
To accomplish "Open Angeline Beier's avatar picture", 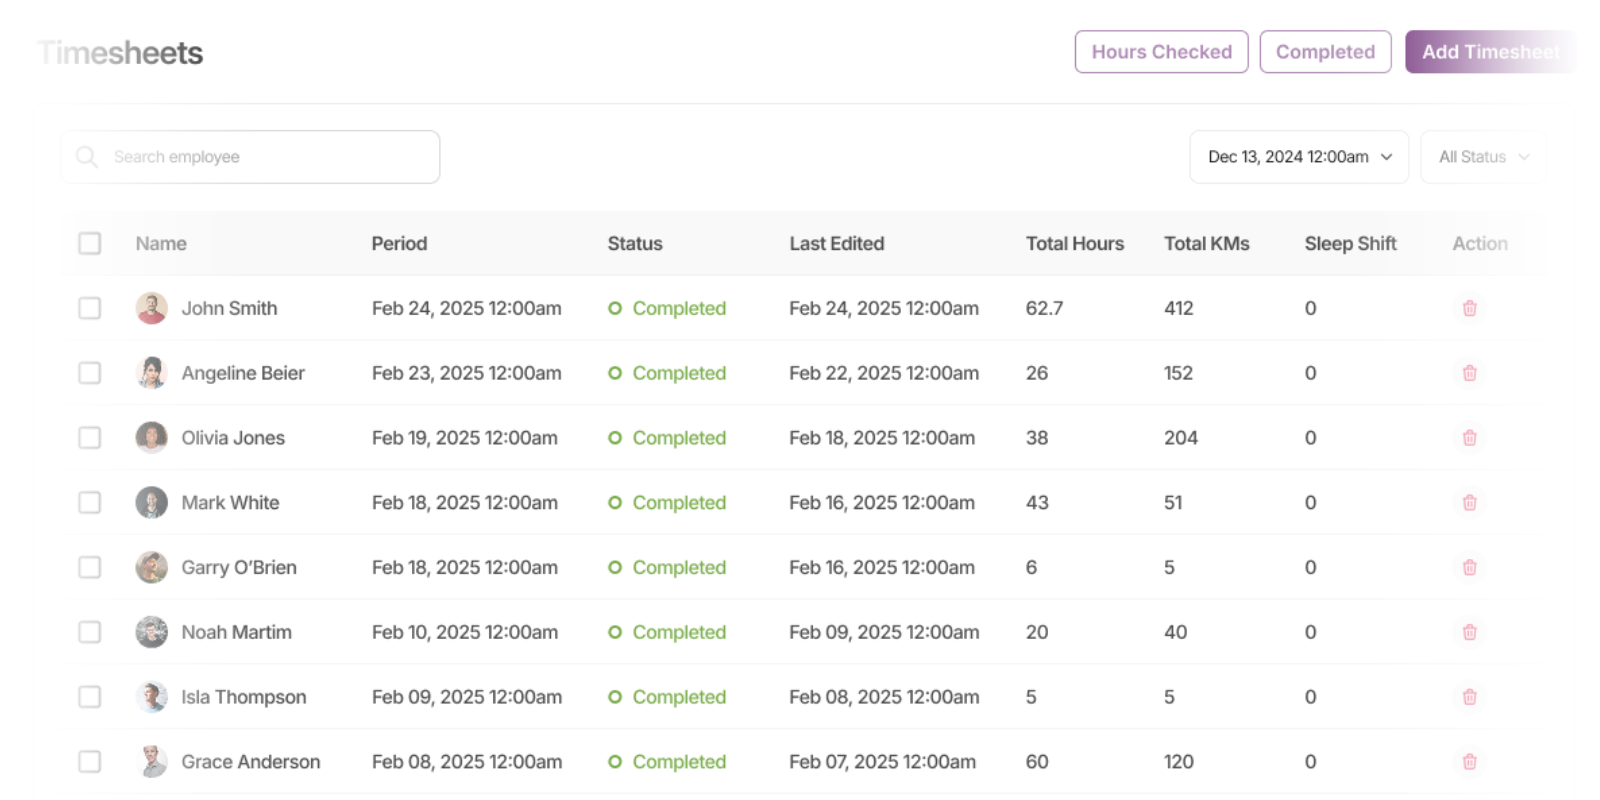I will point(152,373).
